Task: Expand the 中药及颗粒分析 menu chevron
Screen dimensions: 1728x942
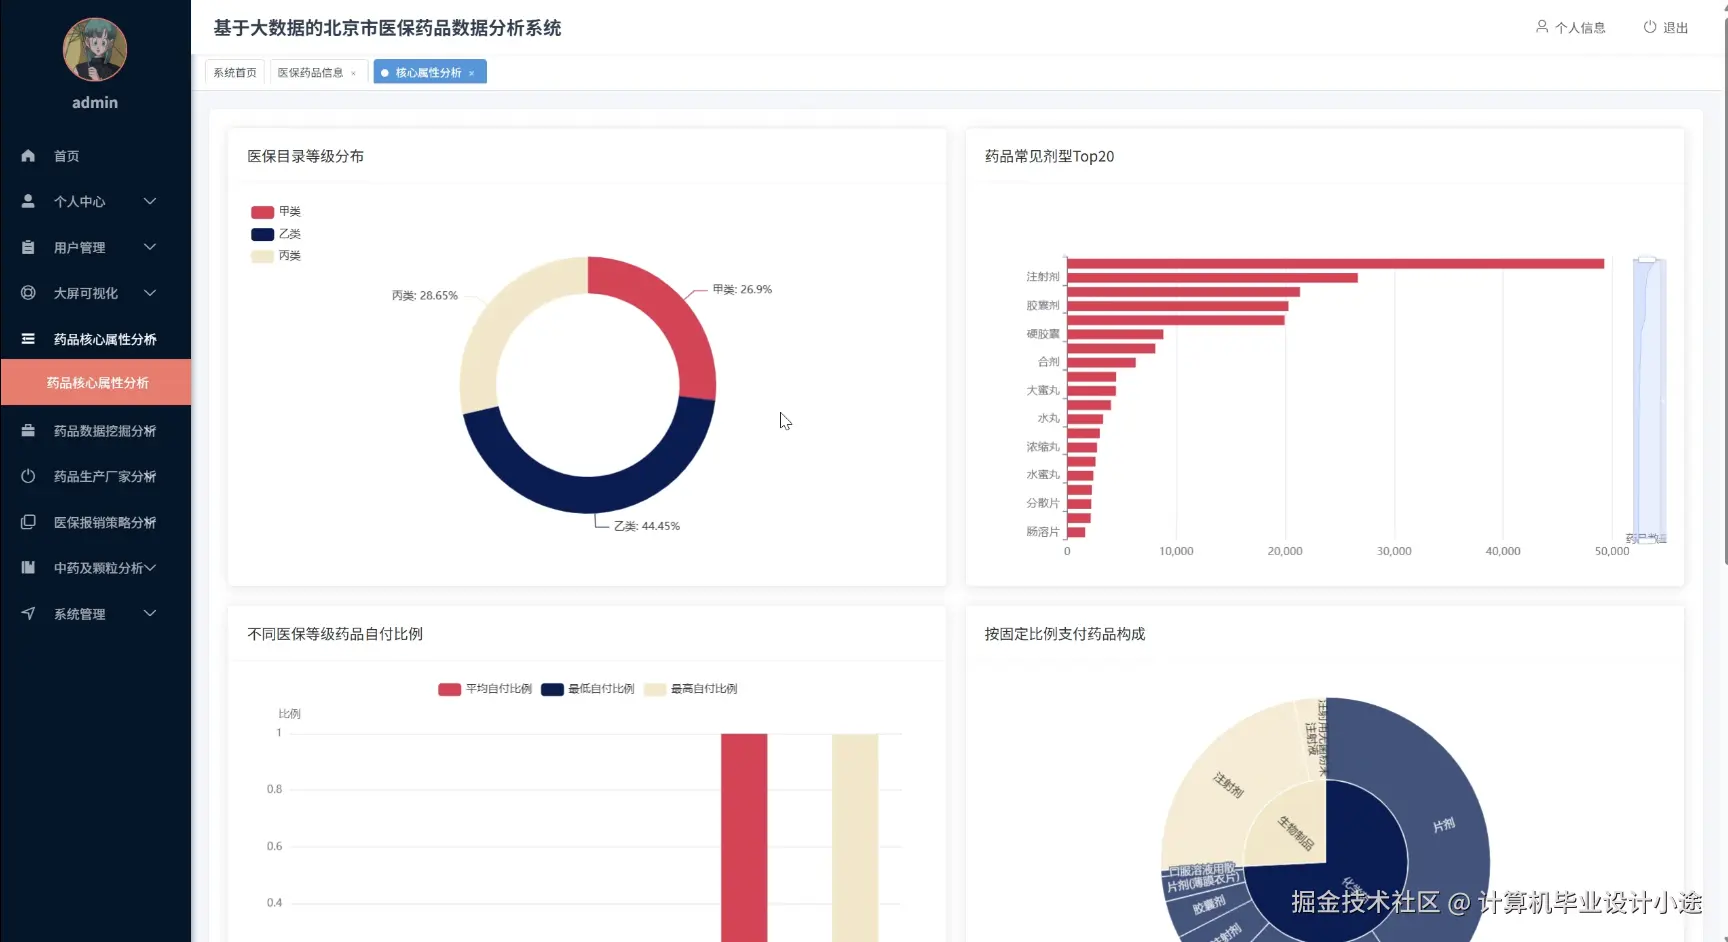Action: point(150,568)
